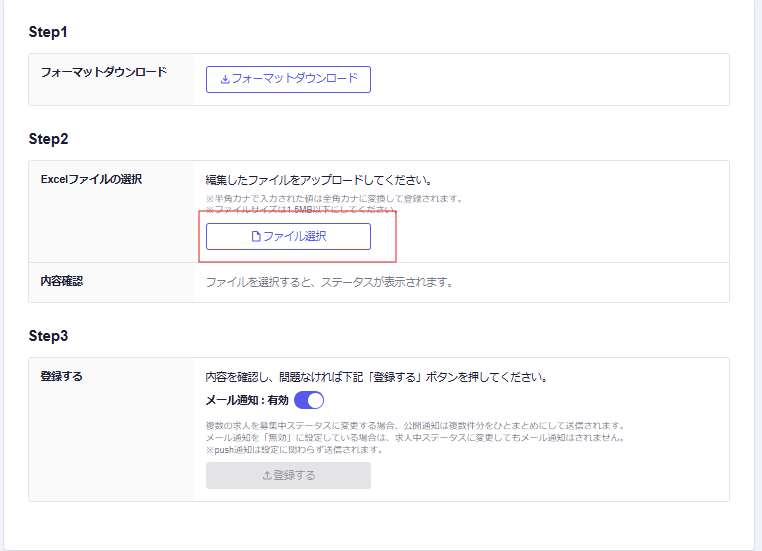762x551 pixels.
Task: Click the document icon on ファイル選択
Action: (x=256, y=237)
